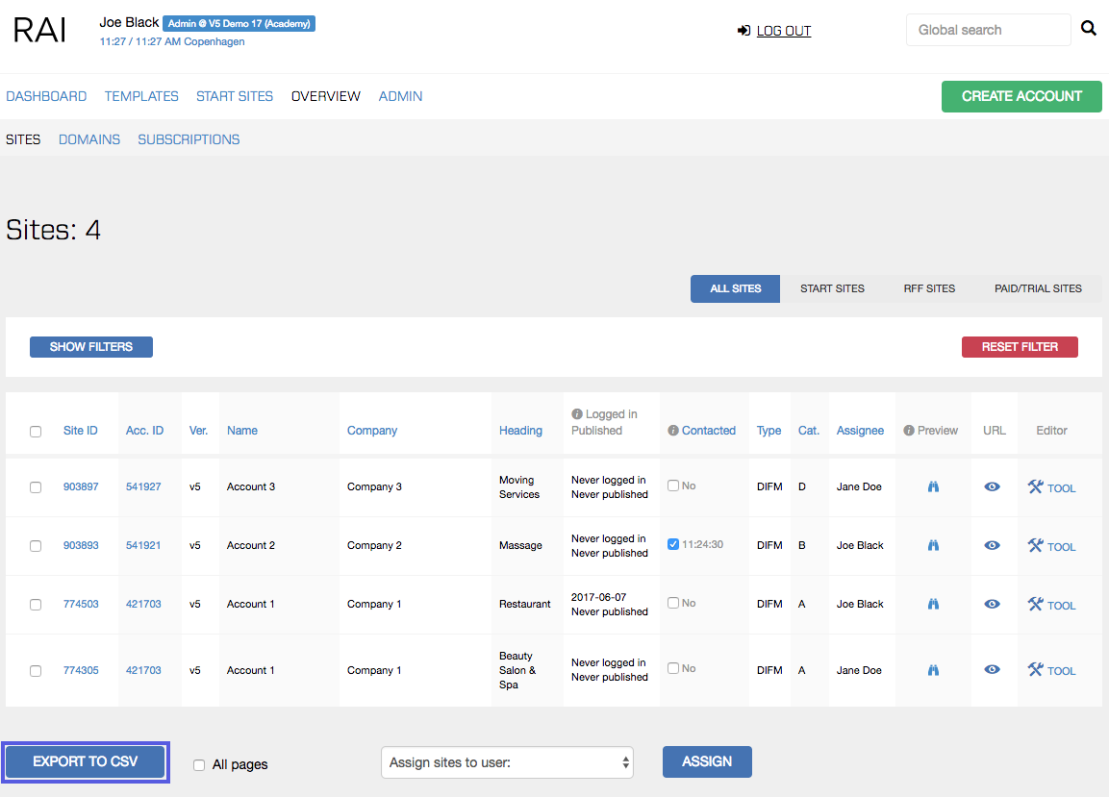Select RFF SITES filter tab

(x=929, y=289)
